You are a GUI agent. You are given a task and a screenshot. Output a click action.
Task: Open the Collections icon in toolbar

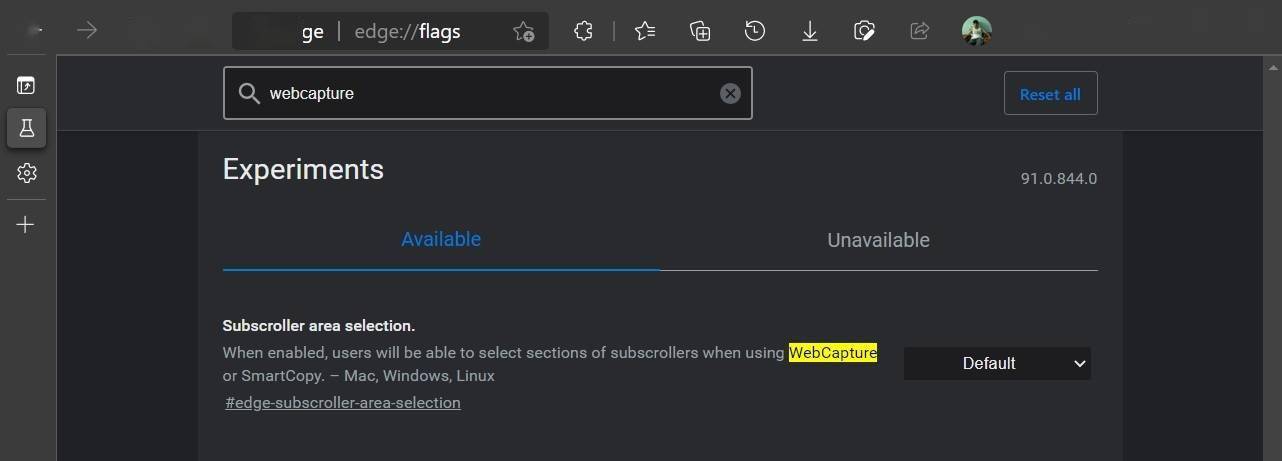click(700, 31)
